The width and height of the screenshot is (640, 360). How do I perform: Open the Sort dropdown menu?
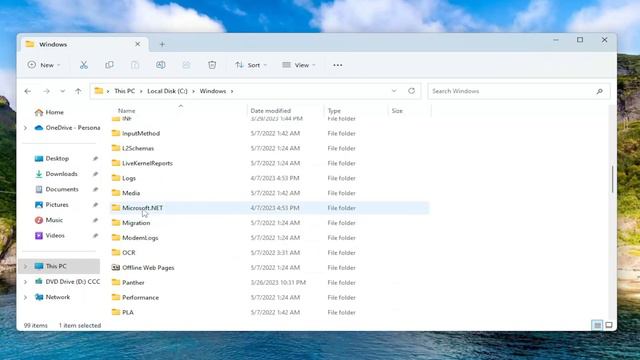tap(251, 65)
